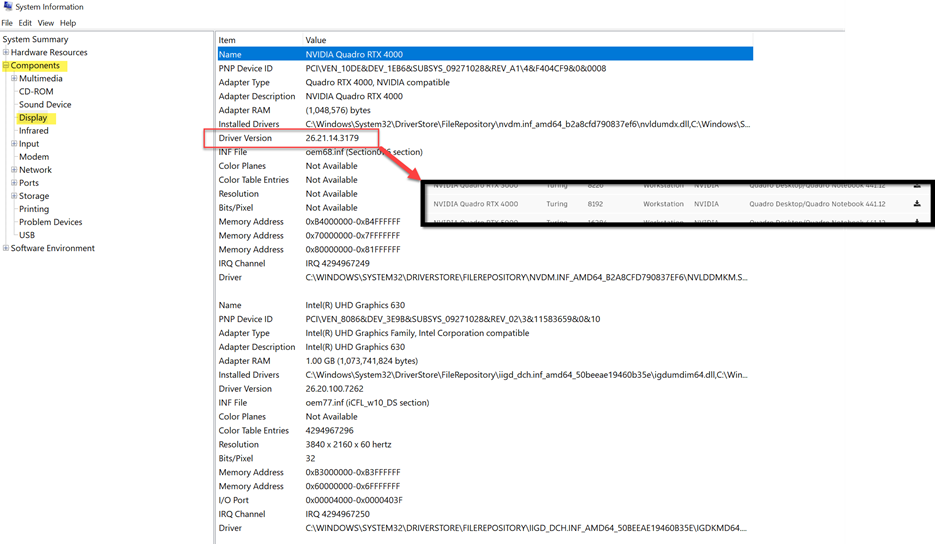Select Sound Device in the tree
Viewport: 935px width, 544px height.
[45, 104]
